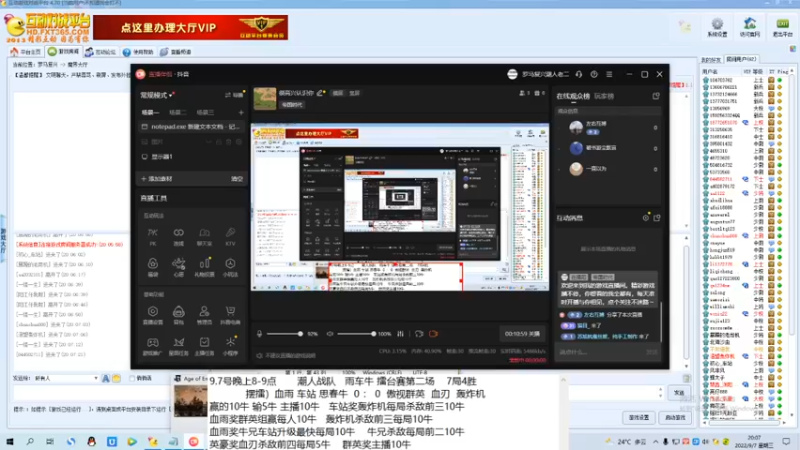Open the Games tool with linked-rings icon

179,236
